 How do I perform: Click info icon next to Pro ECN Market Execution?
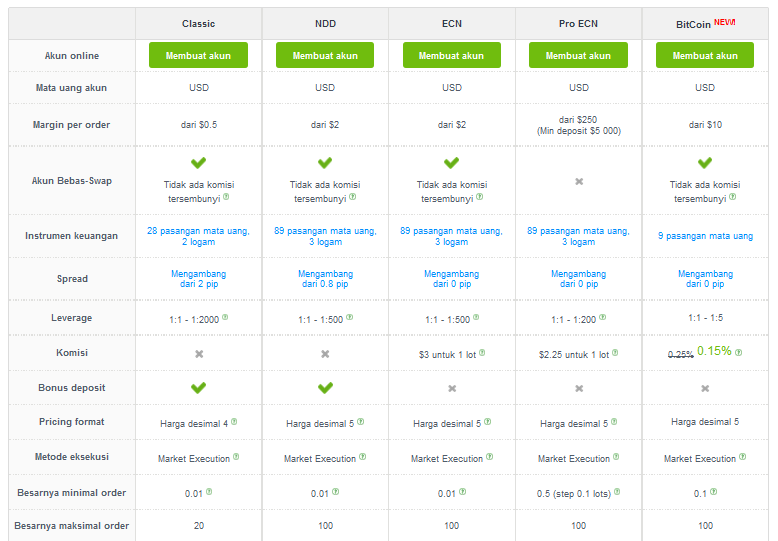616,457
